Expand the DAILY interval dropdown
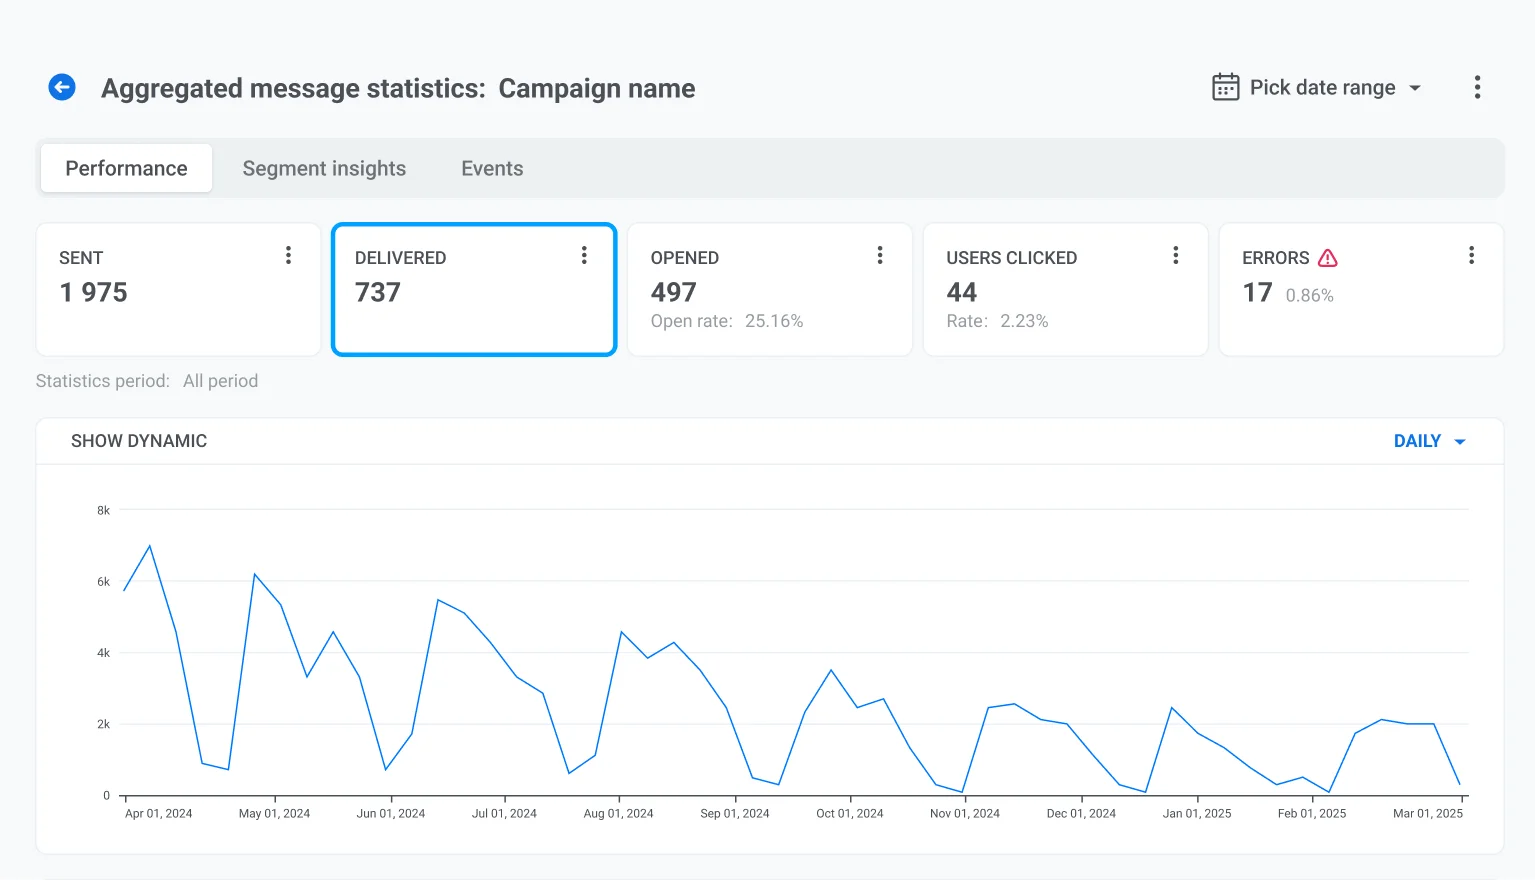 click(x=1417, y=441)
